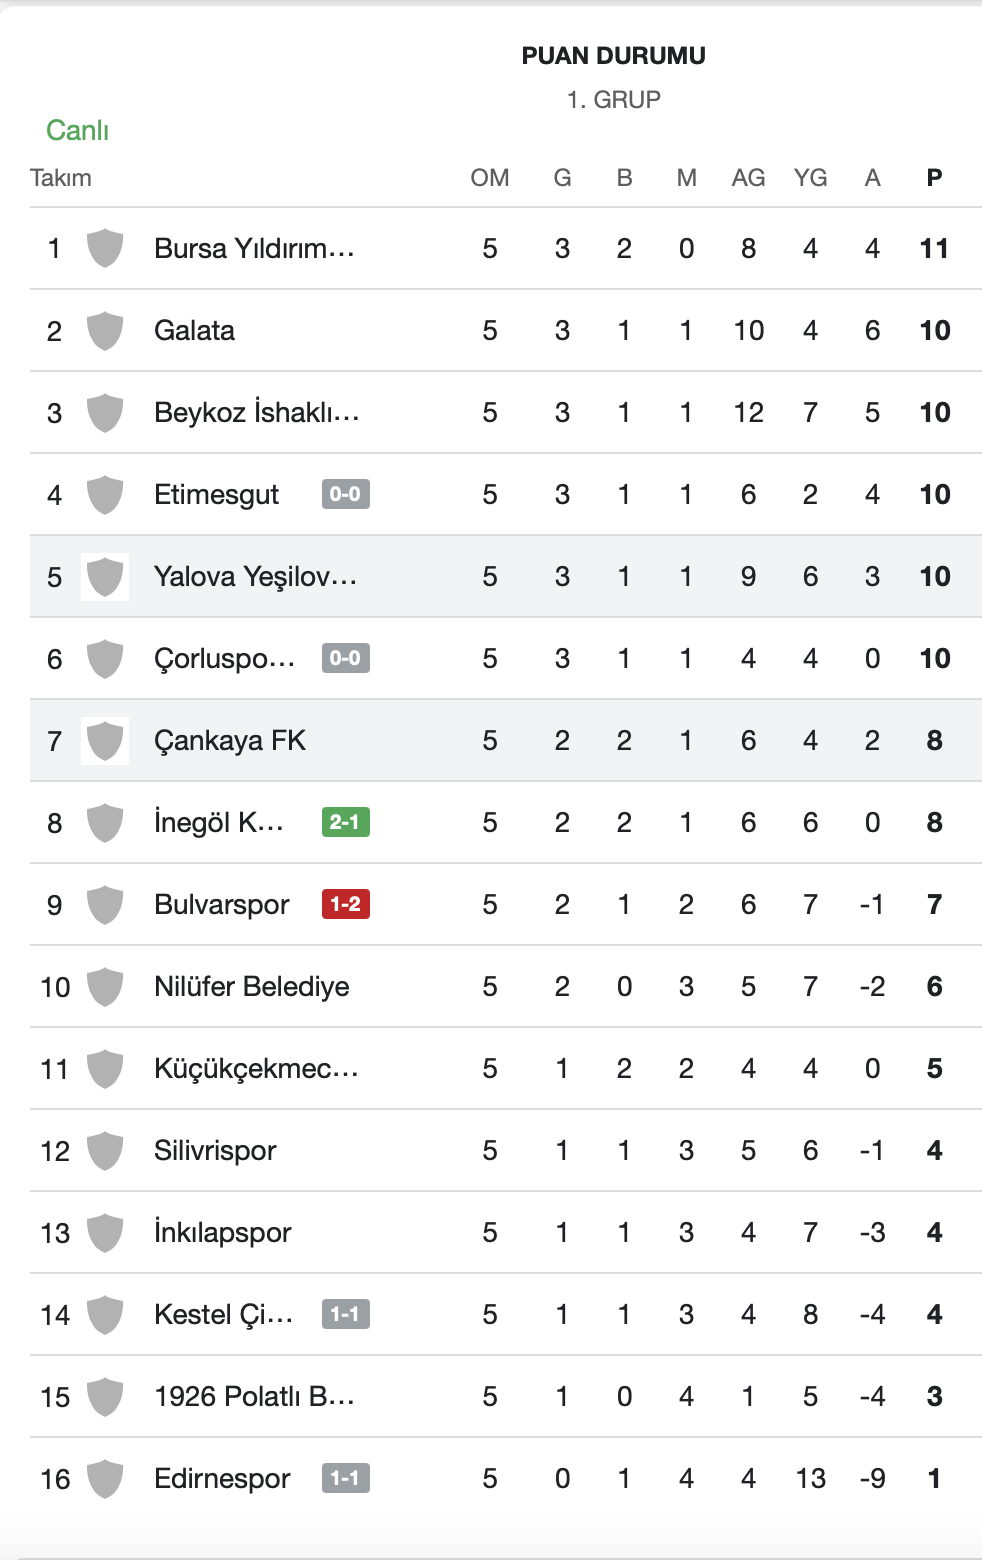The width and height of the screenshot is (982, 1560).
Task: Click Edirnespor's 1-1 live score badge
Action: click(345, 1478)
